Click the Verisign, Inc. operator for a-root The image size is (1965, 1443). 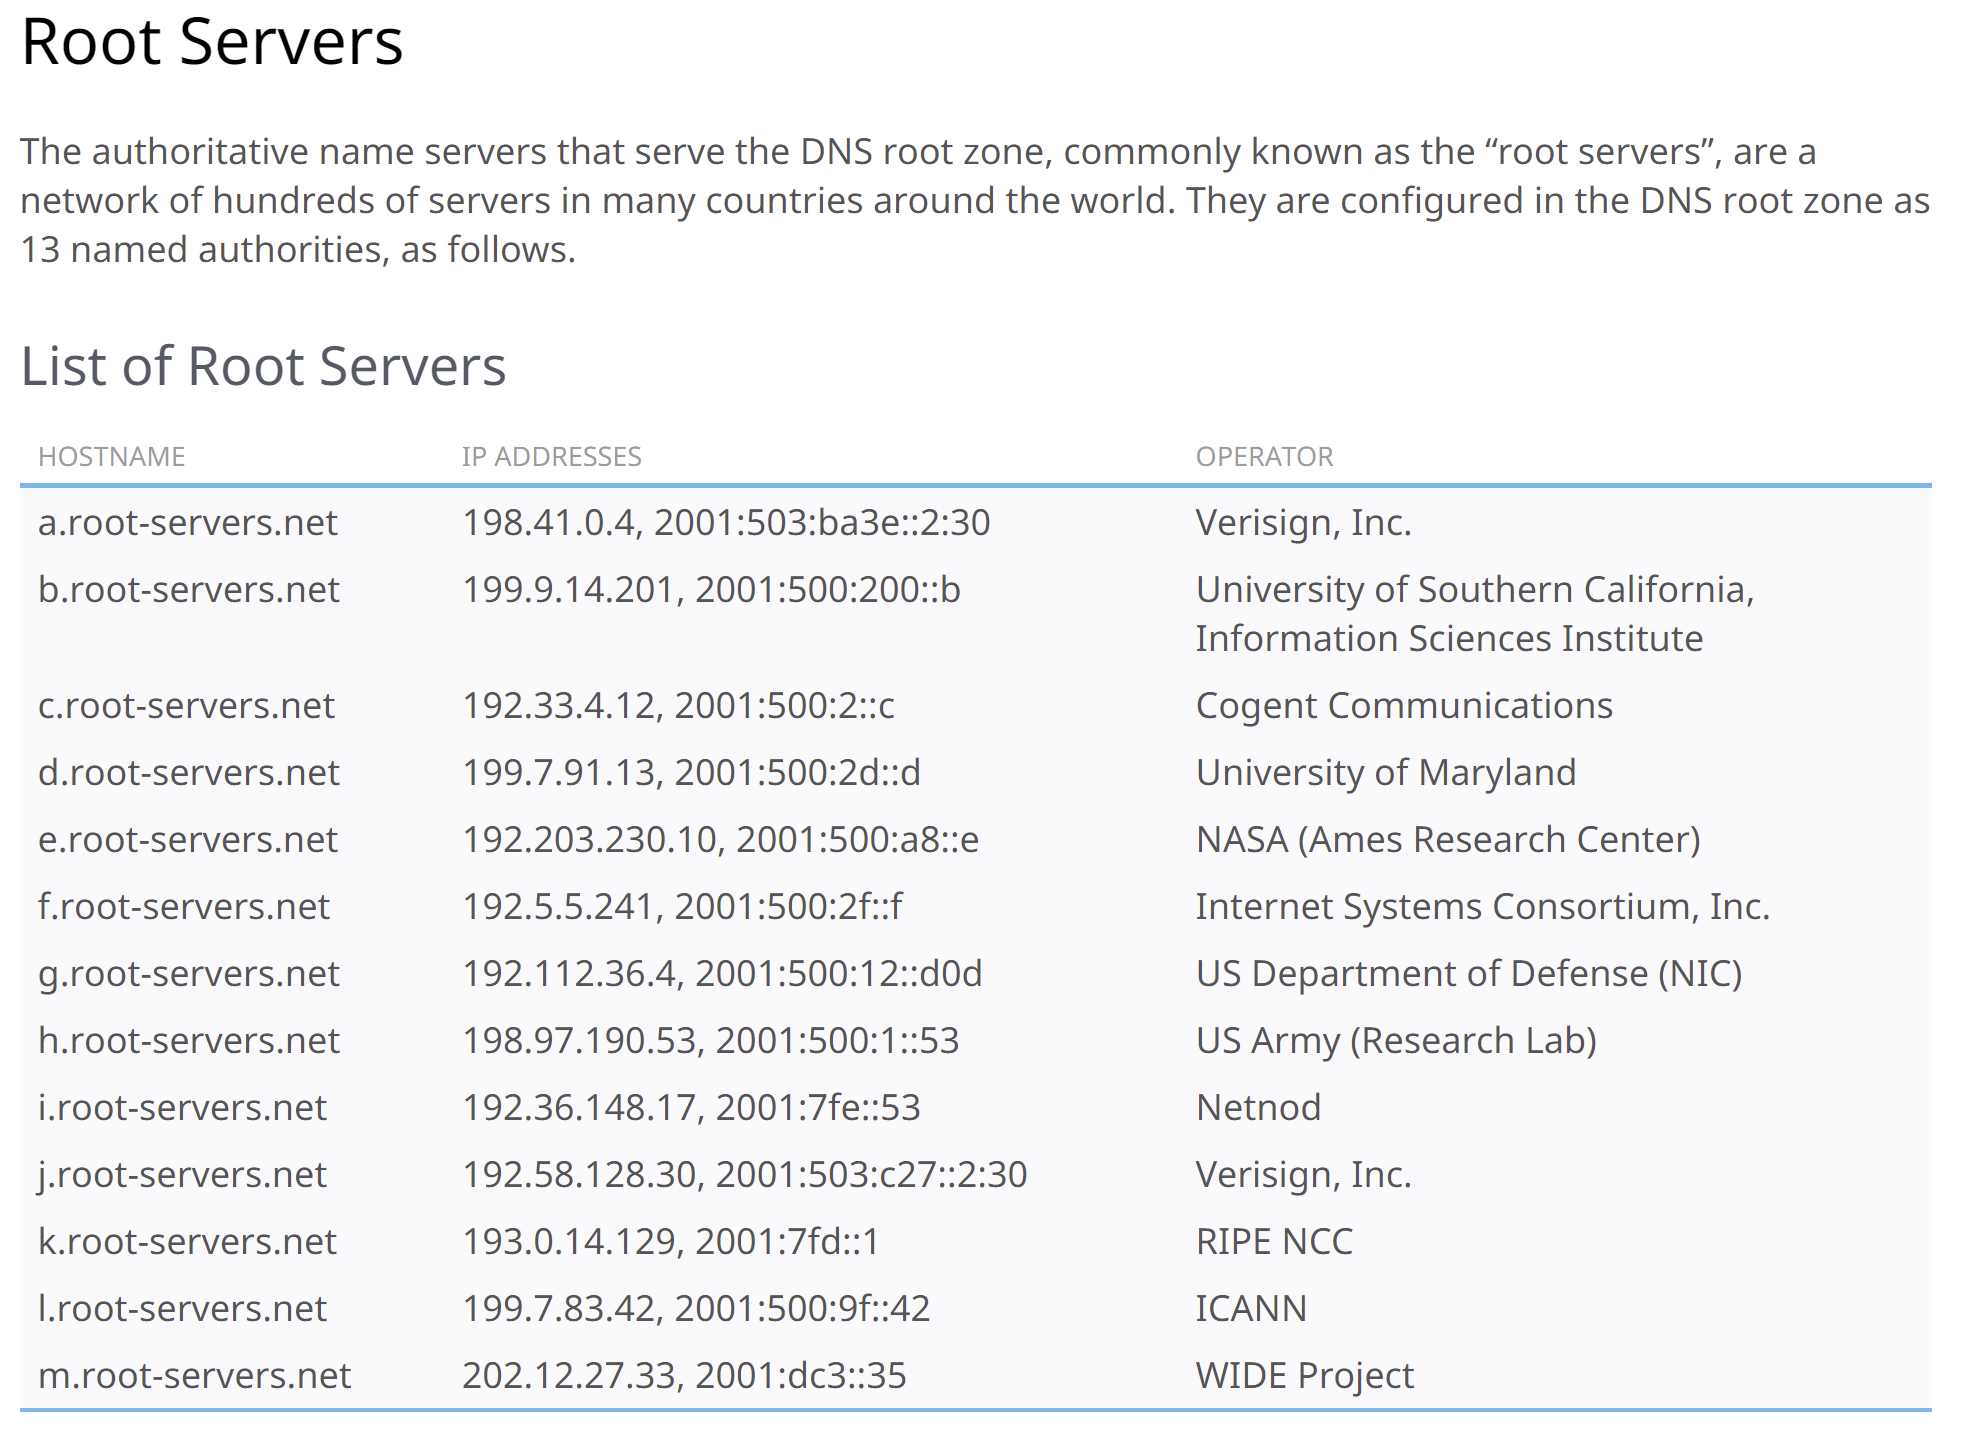click(x=1303, y=523)
